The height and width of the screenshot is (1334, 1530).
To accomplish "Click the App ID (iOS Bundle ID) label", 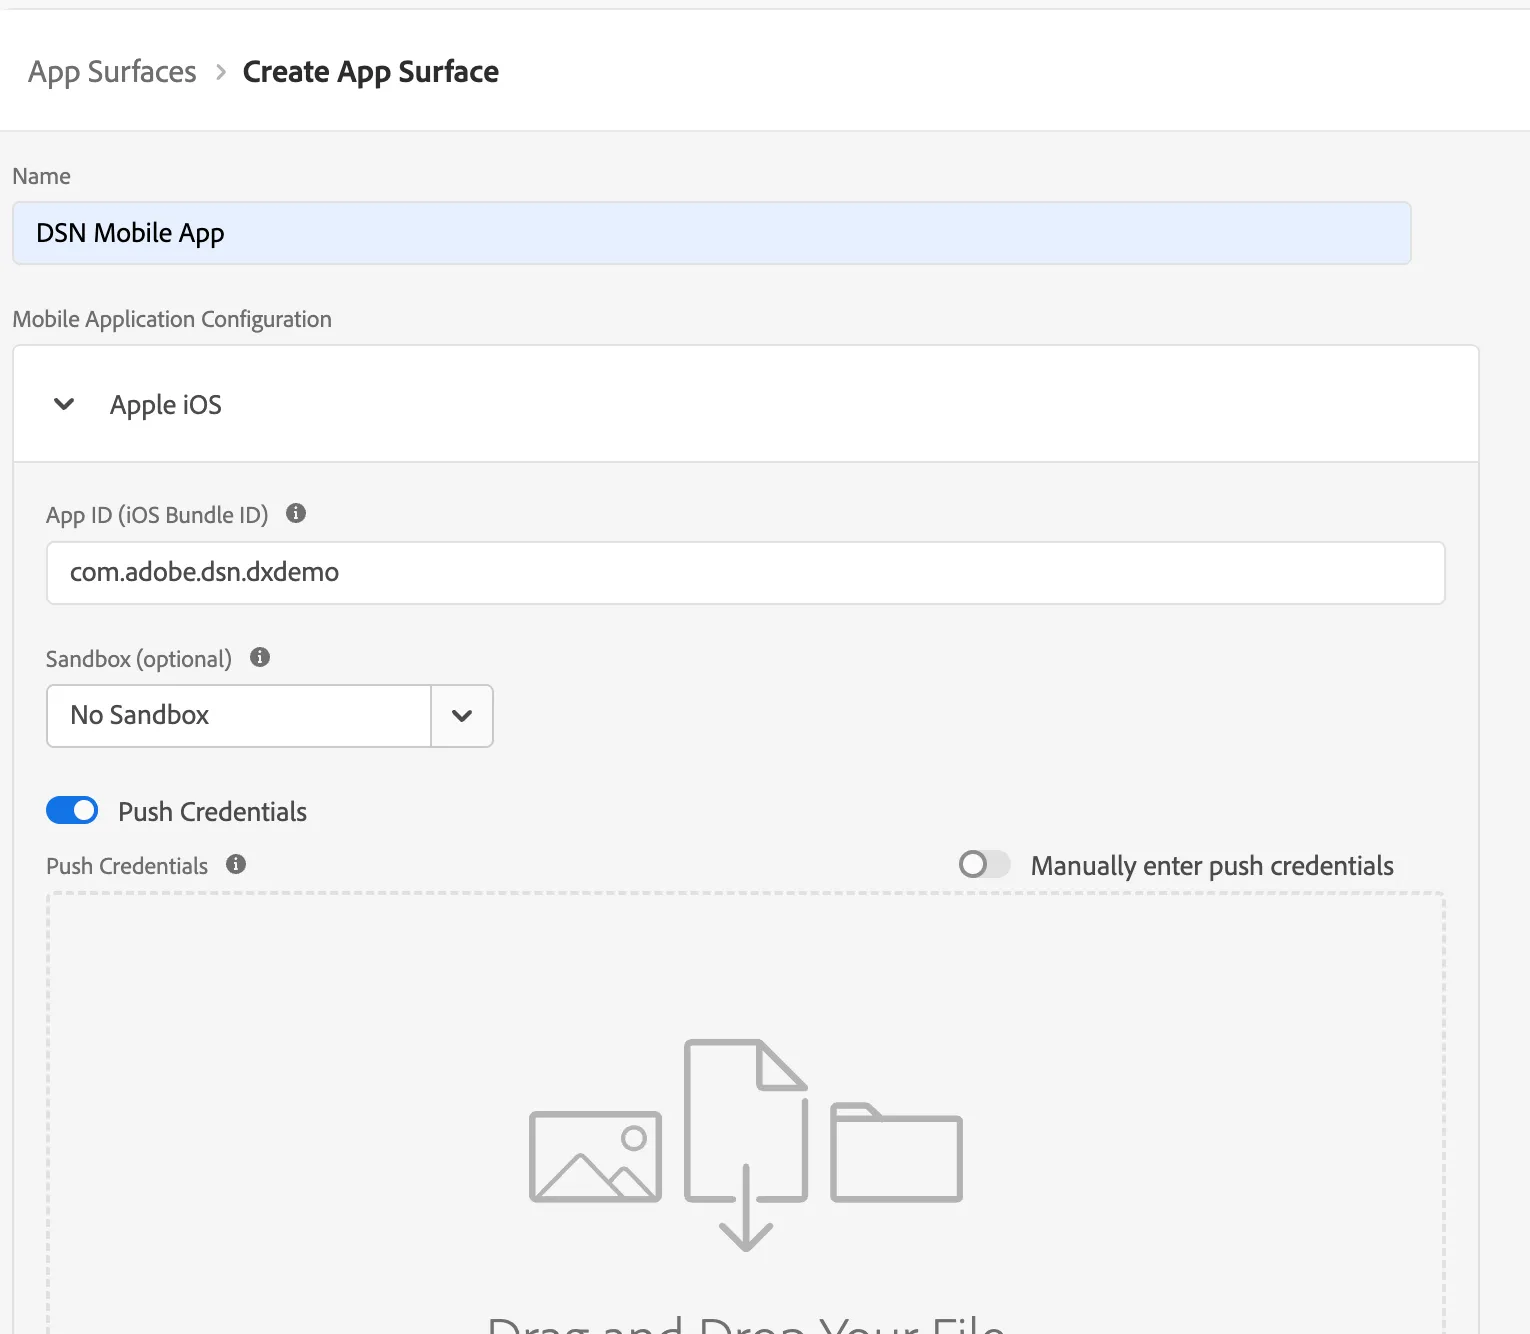I will [x=157, y=515].
